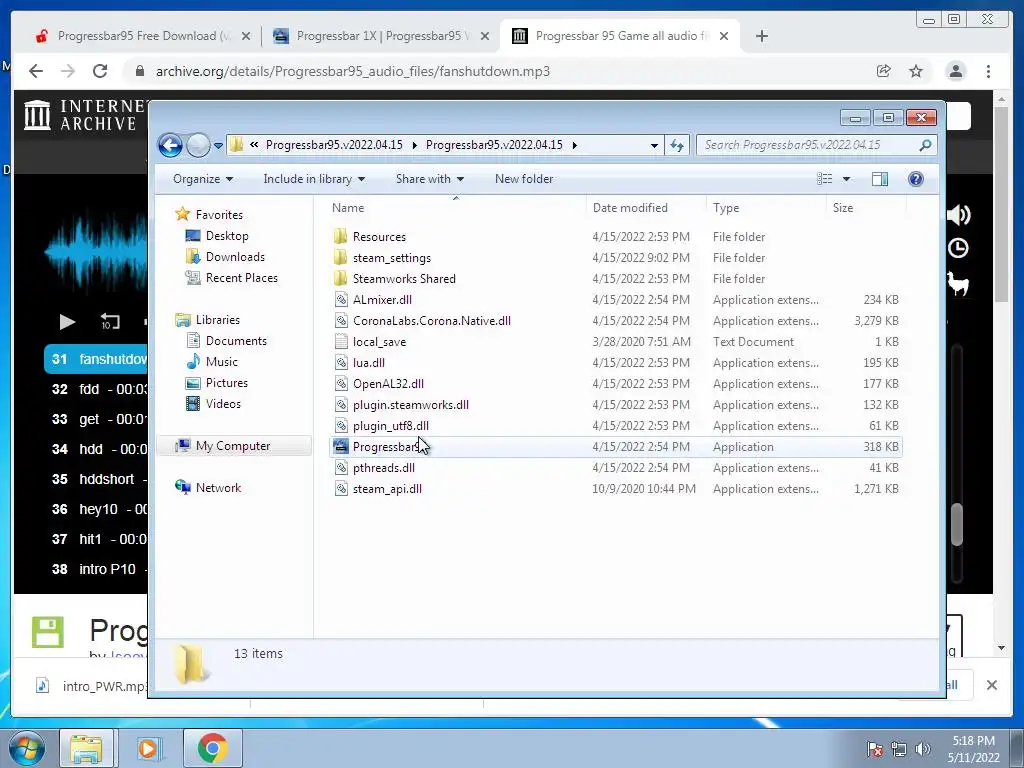Go back in the Explorer window
The height and width of the screenshot is (768, 1024).
pyautogui.click(x=170, y=145)
